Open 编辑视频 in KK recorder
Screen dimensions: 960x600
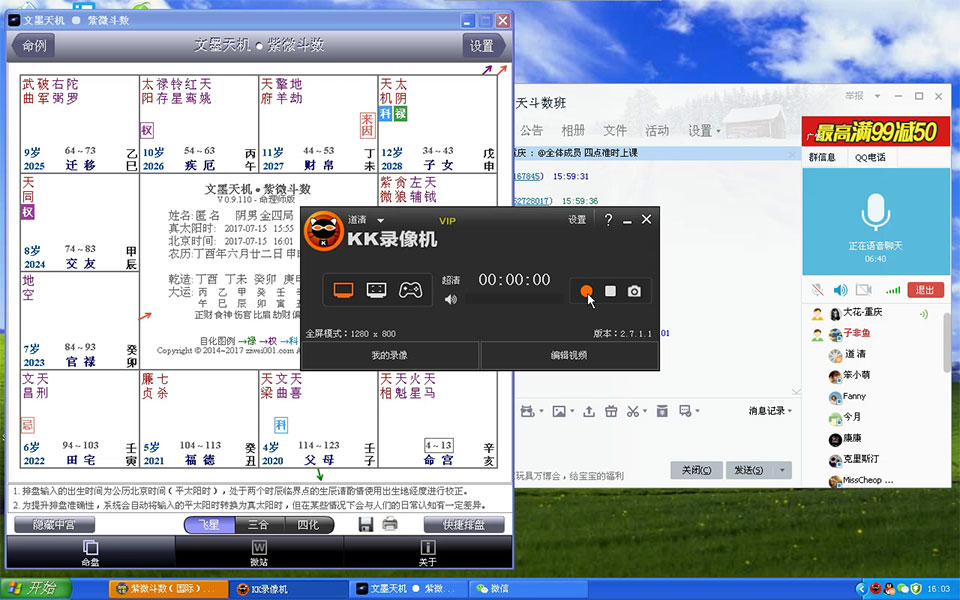click(x=569, y=355)
